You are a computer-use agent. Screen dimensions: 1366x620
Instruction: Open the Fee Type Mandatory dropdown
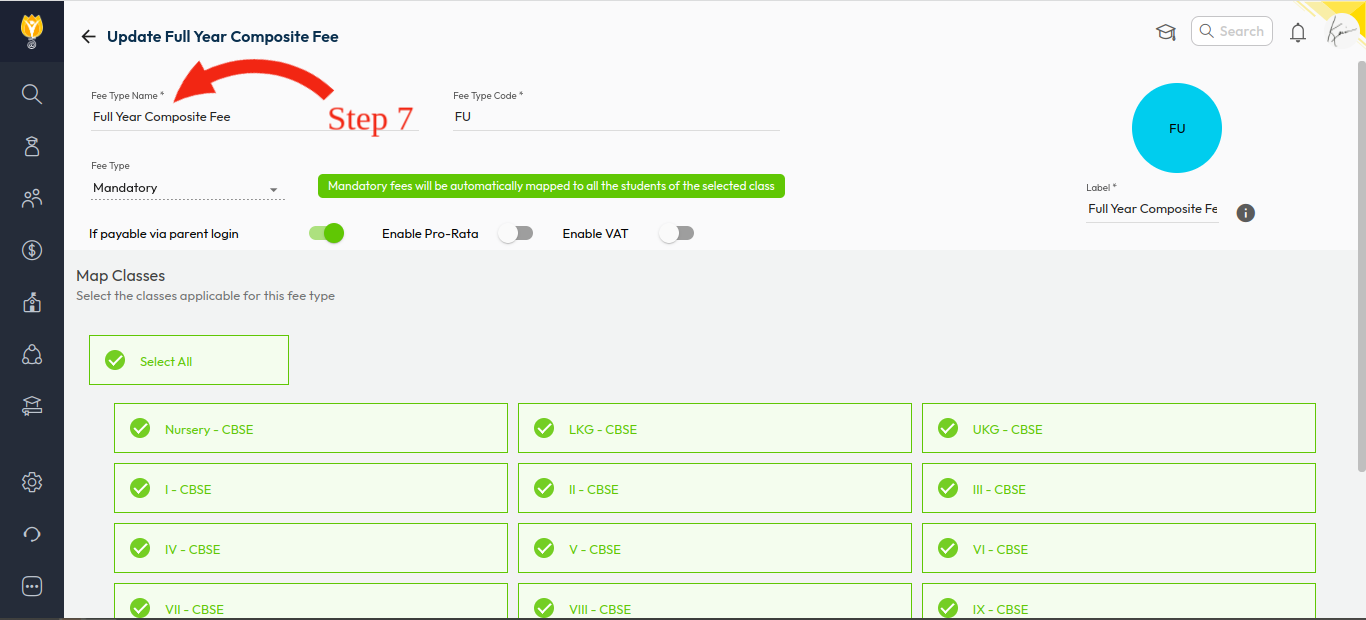click(187, 188)
